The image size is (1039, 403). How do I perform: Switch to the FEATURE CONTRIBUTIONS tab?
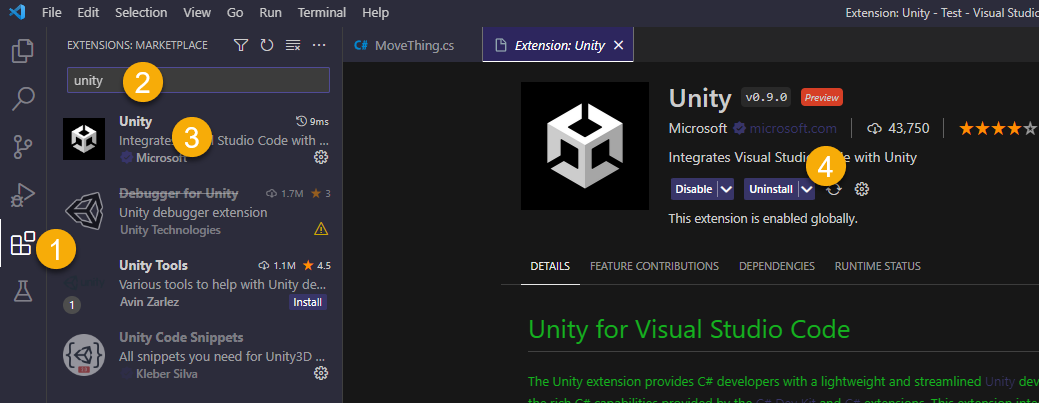pyautogui.click(x=654, y=266)
